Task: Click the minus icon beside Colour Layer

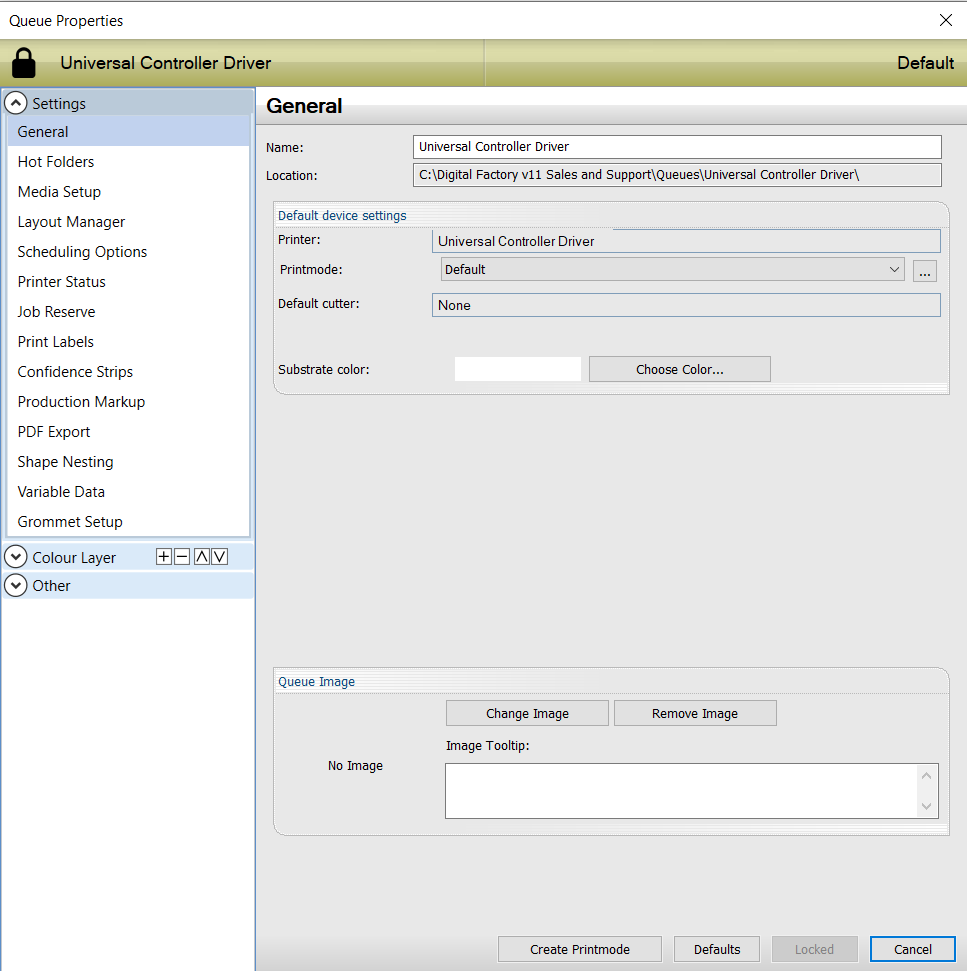Action: [x=182, y=557]
